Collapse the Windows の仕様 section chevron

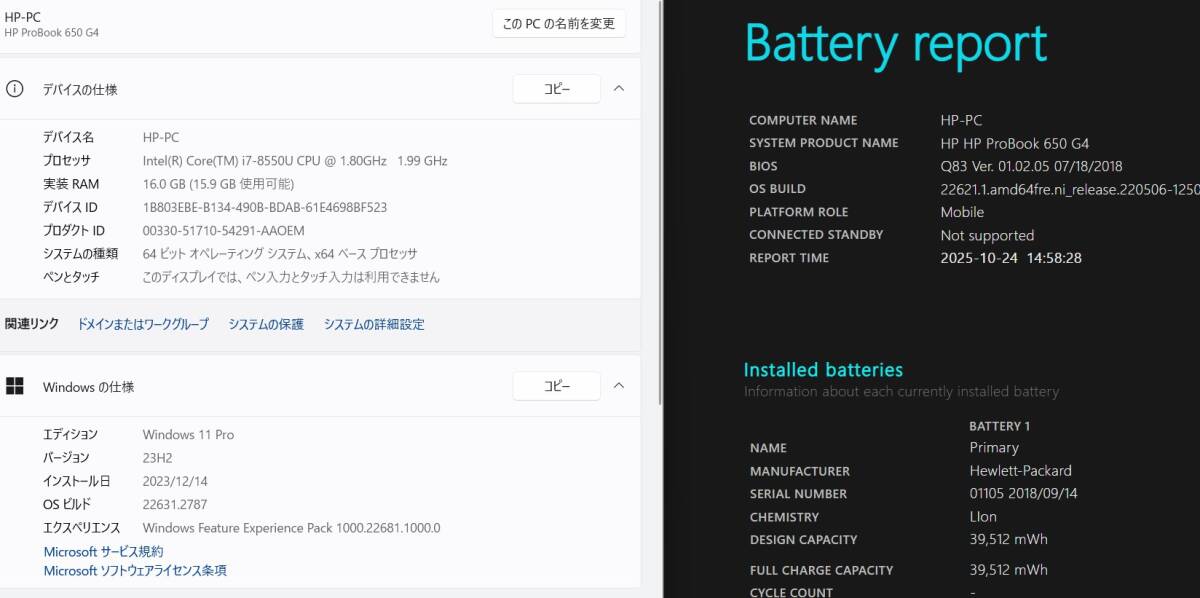618,386
